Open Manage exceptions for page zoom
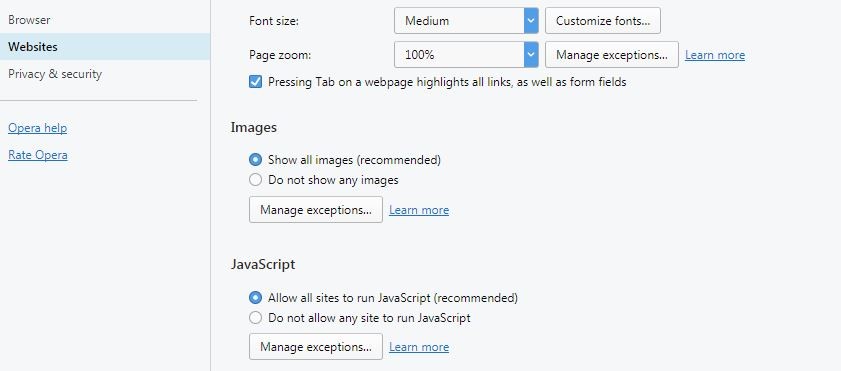841x371 pixels. (612, 55)
